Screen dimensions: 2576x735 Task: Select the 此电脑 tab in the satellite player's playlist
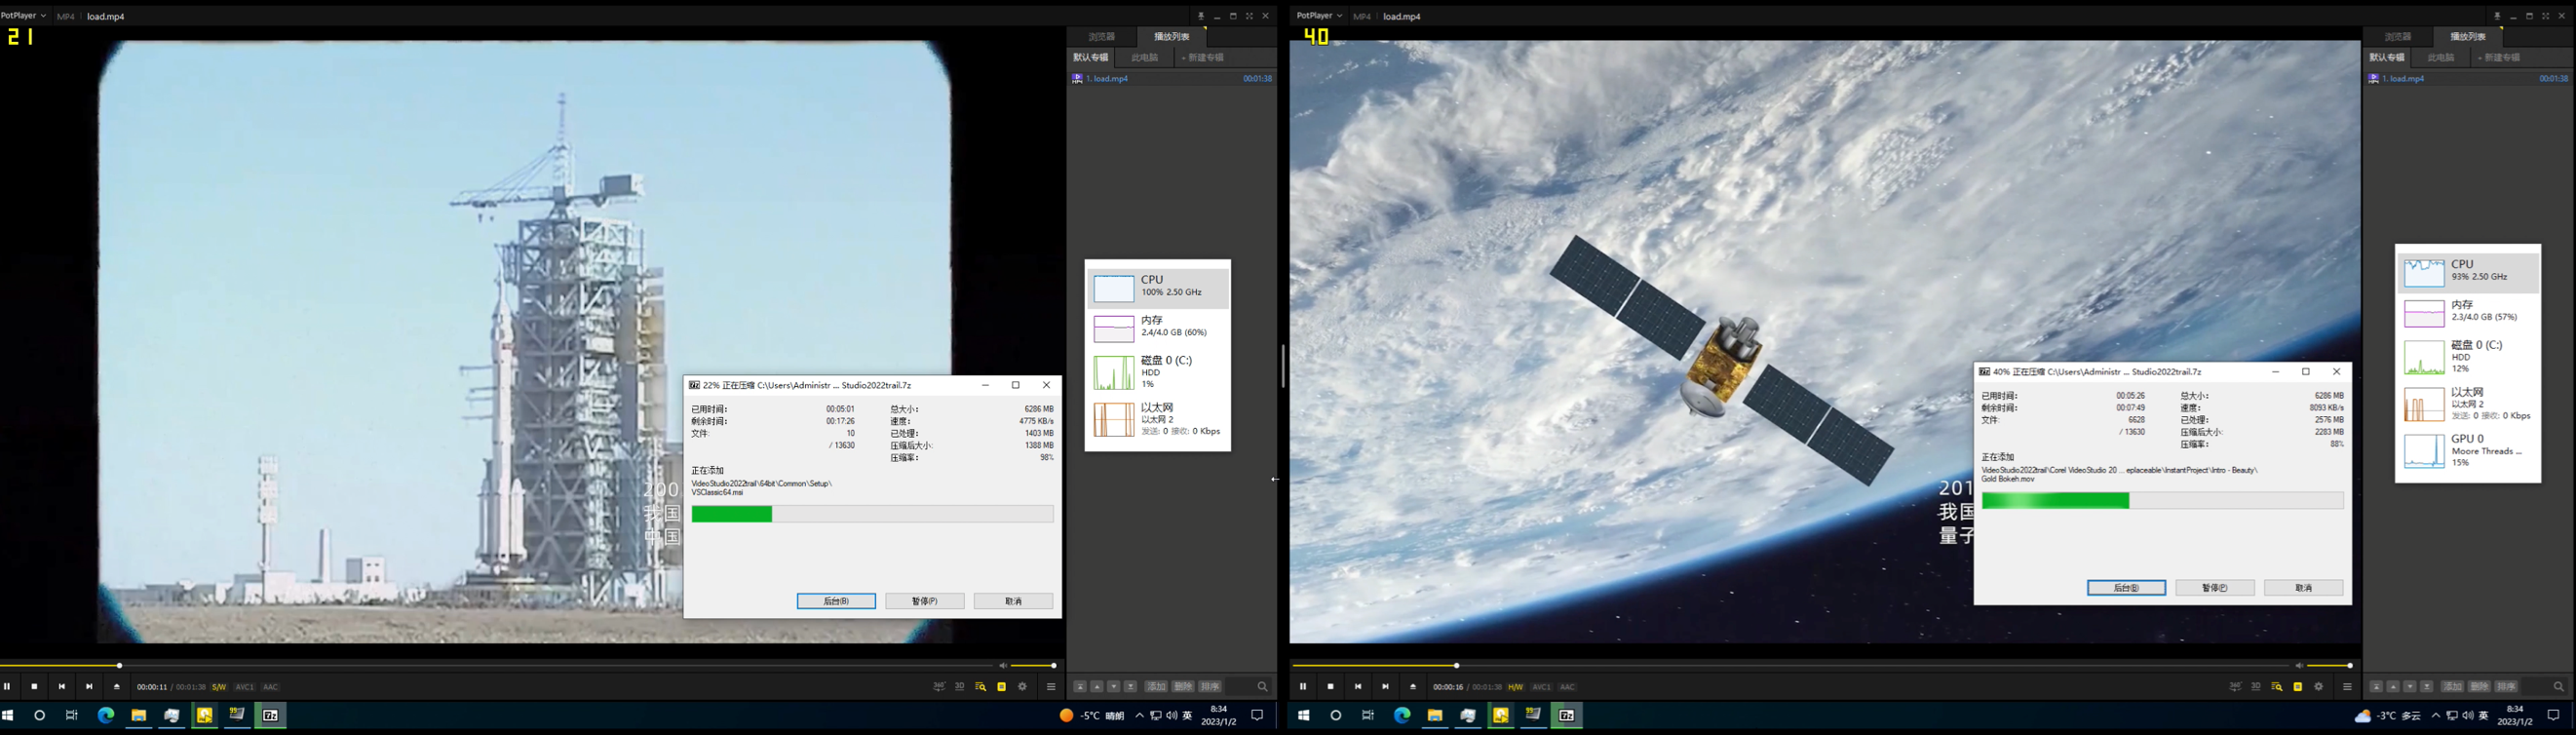tap(2441, 57)
